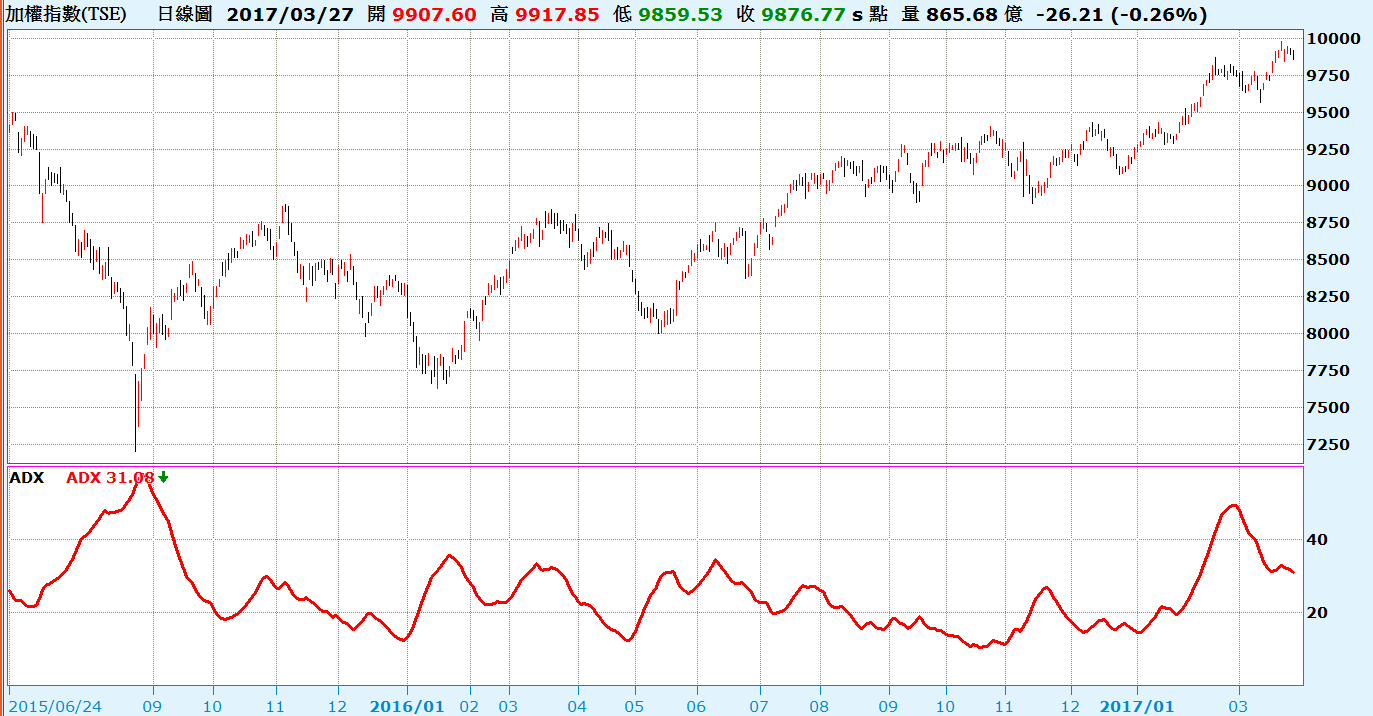Click the 10000 price axis label
This screenshot has width=1373, height=716.
click(x=1338, y=39)
